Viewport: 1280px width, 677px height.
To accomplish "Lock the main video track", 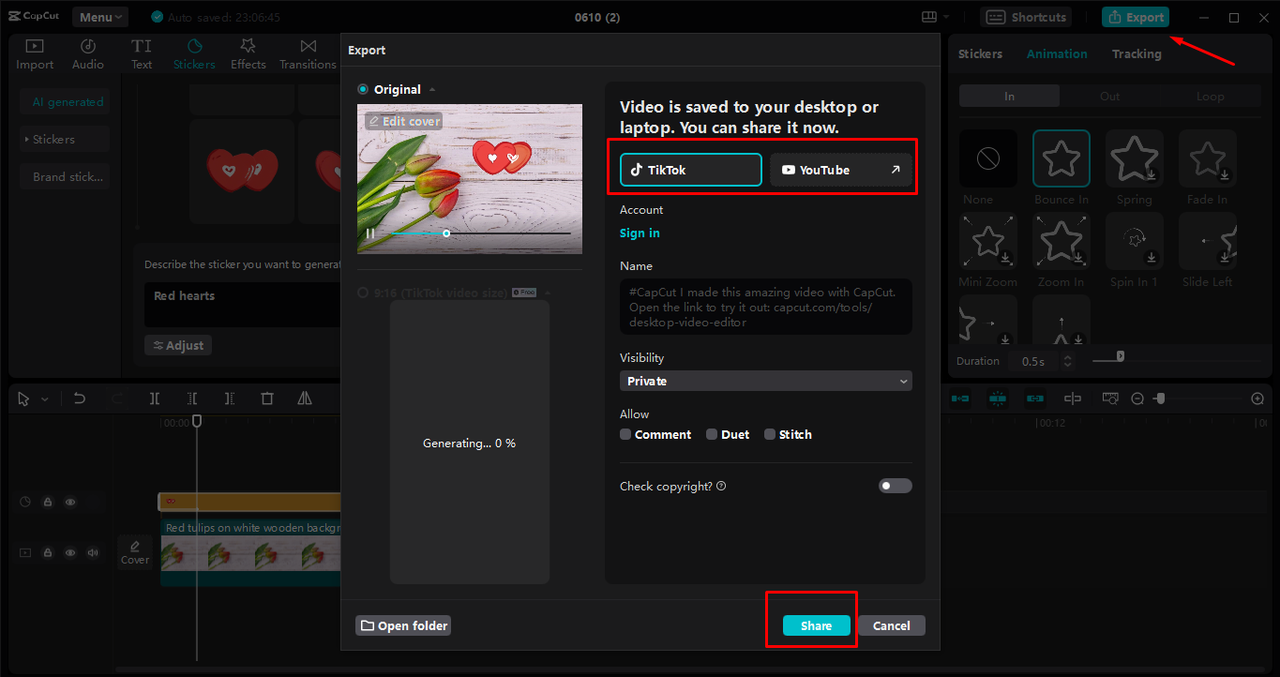I will point(47,552).
